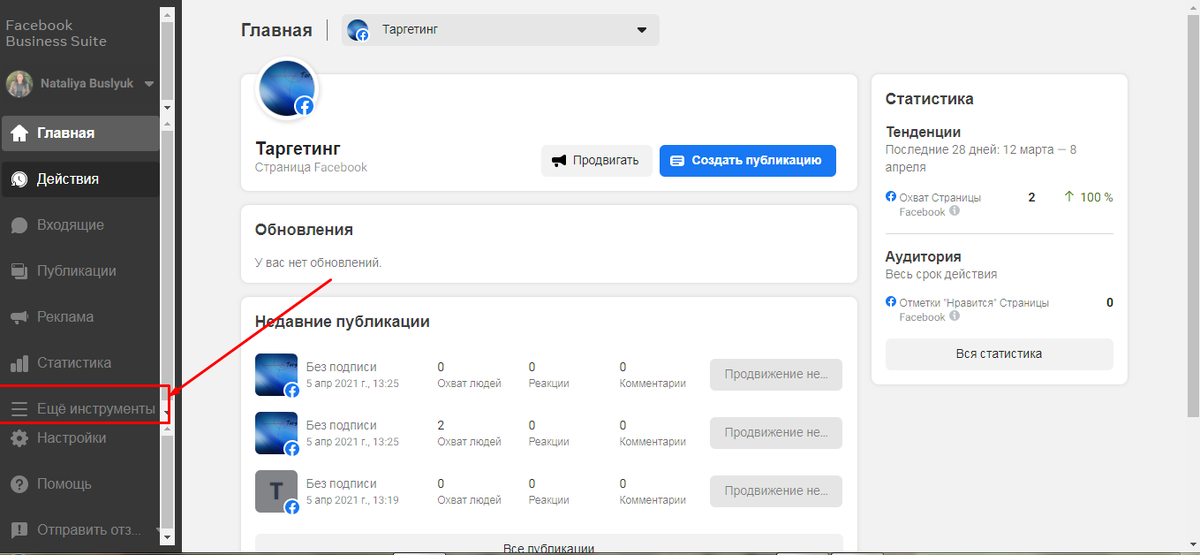Click thumbnail of post with 2 Охват людей
This screenshot has width=1200, height=555.
click(277, 433)
